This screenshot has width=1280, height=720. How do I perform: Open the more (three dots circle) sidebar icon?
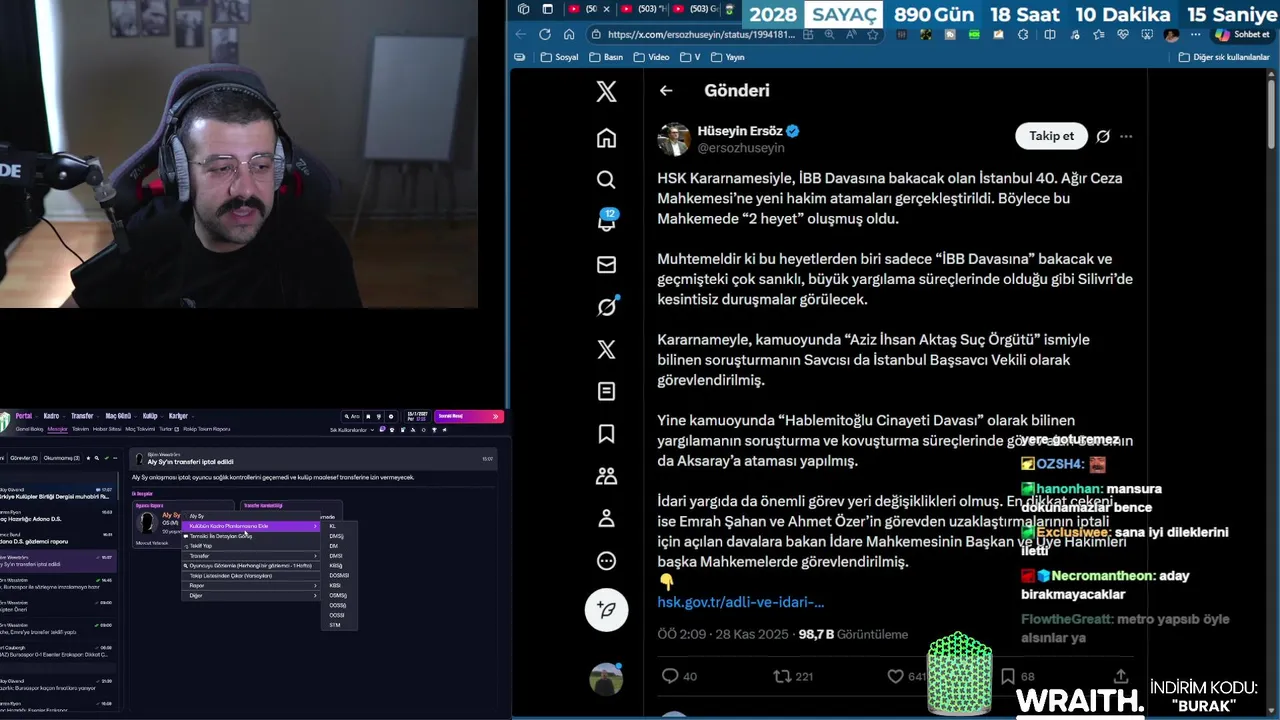(x=606, y=561)
